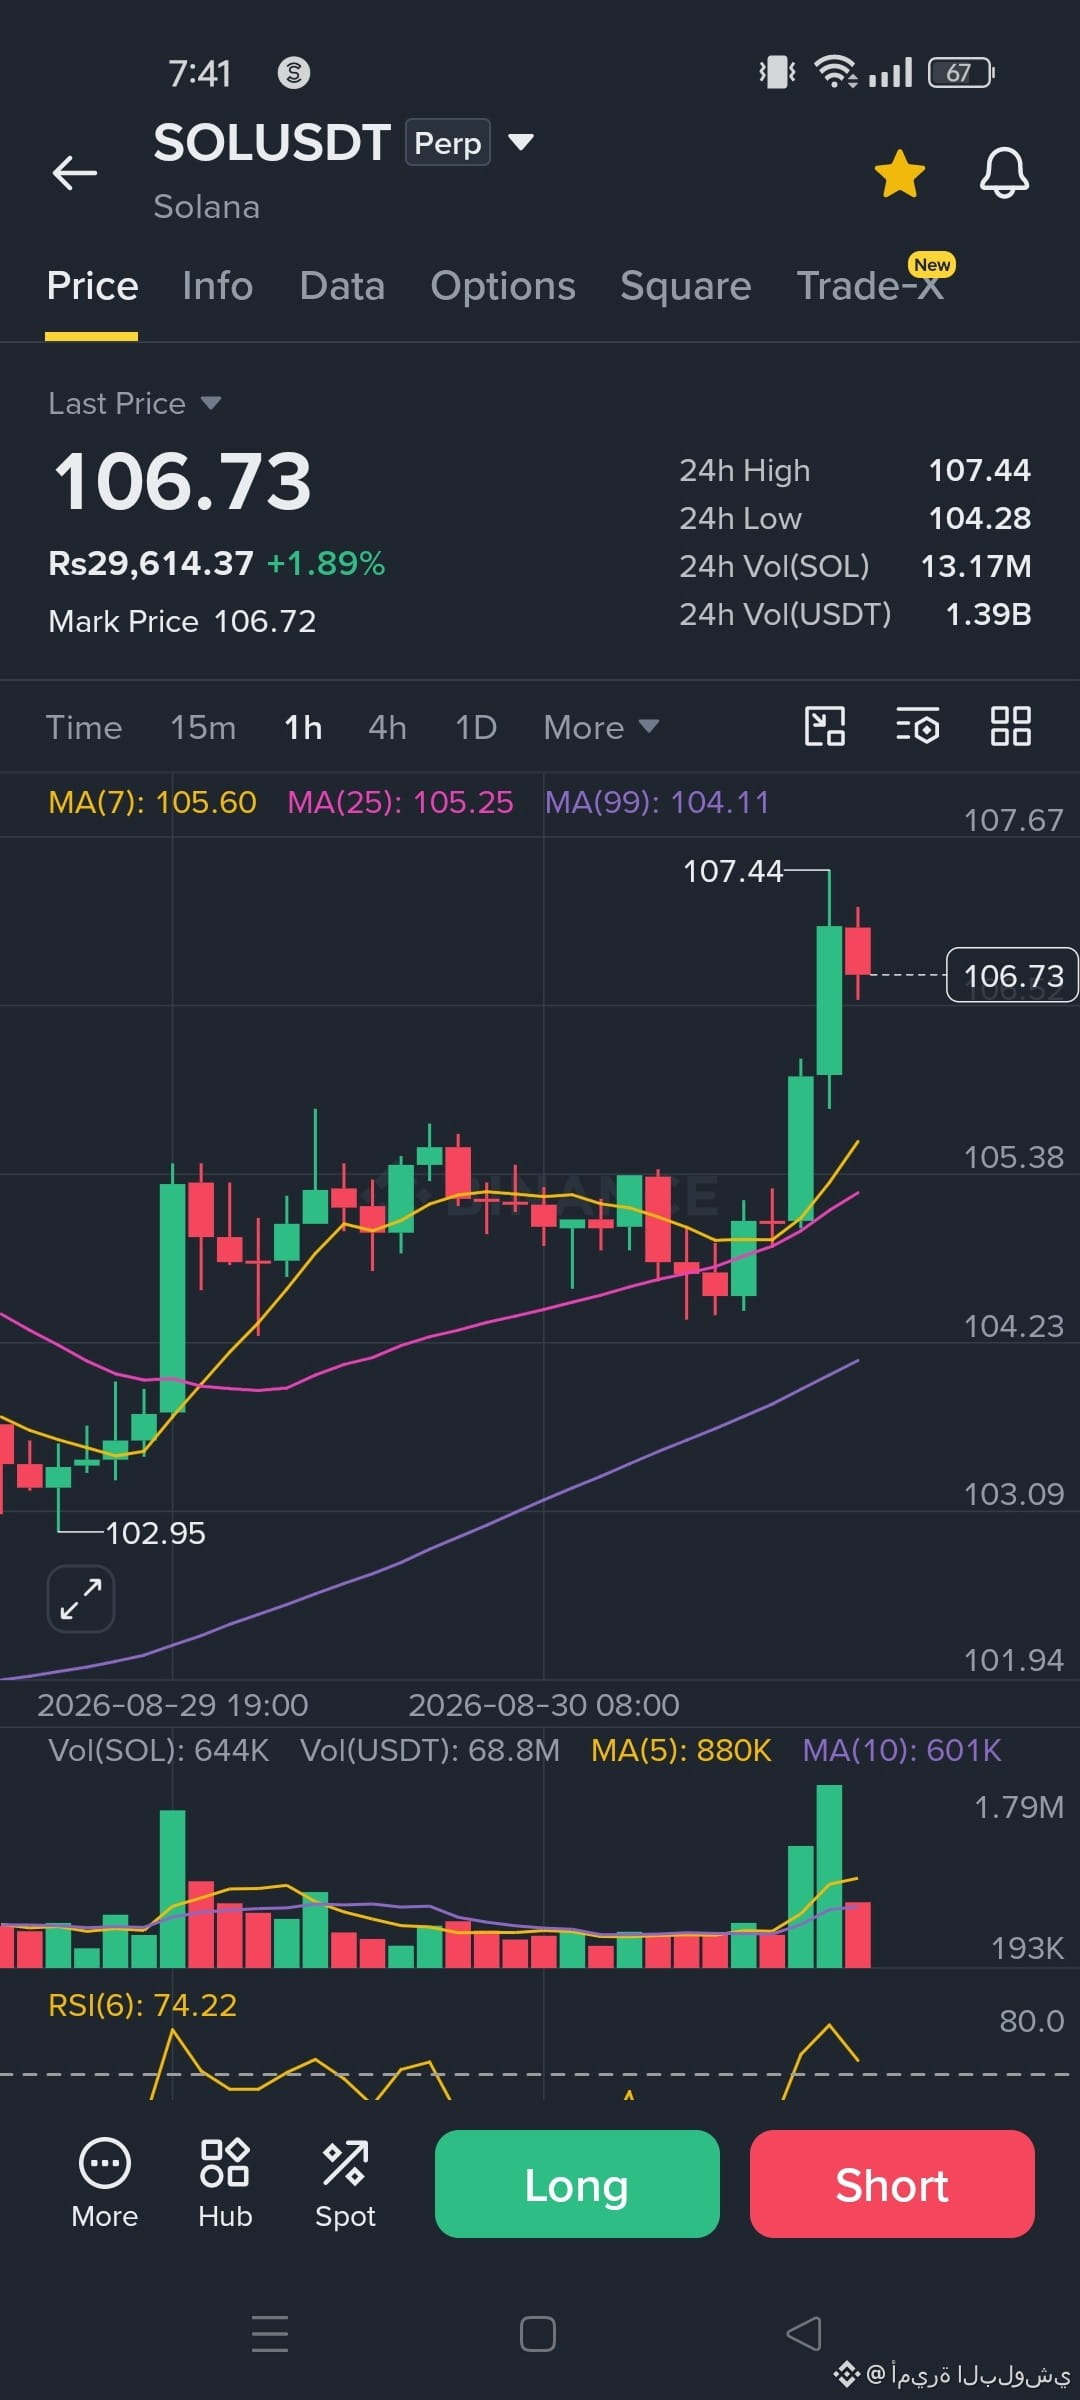The height and width of the screenshot is (2400, 1080).
Task: Open Android recent apps navigation button
Action: pos(270,2334)
